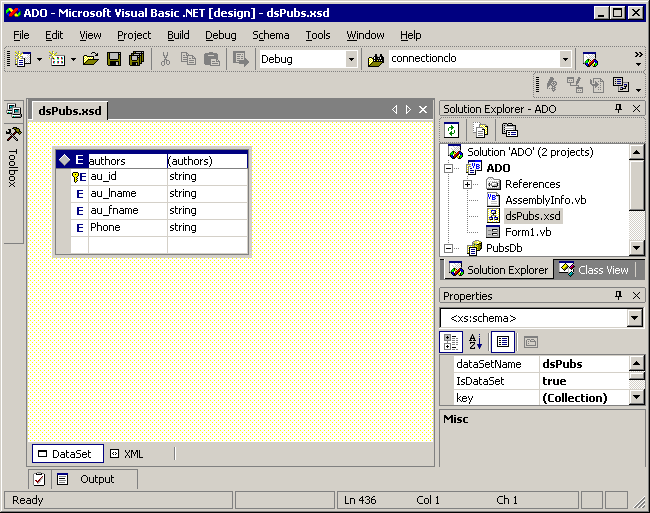This screenshot has width=650, height=513.
Task: Collapse the PubsDb project node
Action: 448,249
